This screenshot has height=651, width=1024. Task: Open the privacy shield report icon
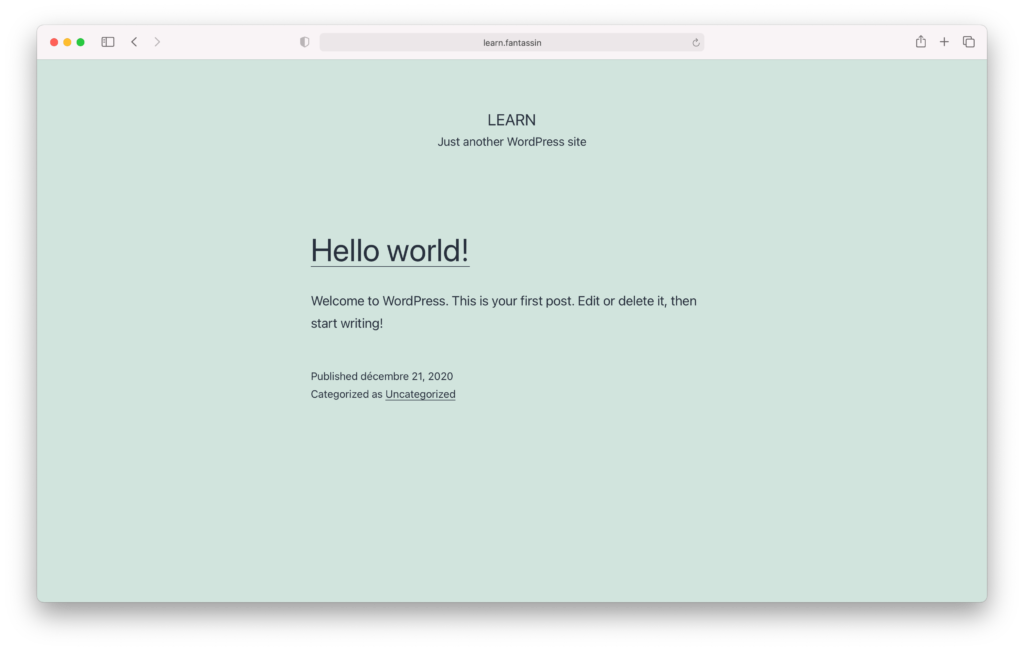click(304, 42)
